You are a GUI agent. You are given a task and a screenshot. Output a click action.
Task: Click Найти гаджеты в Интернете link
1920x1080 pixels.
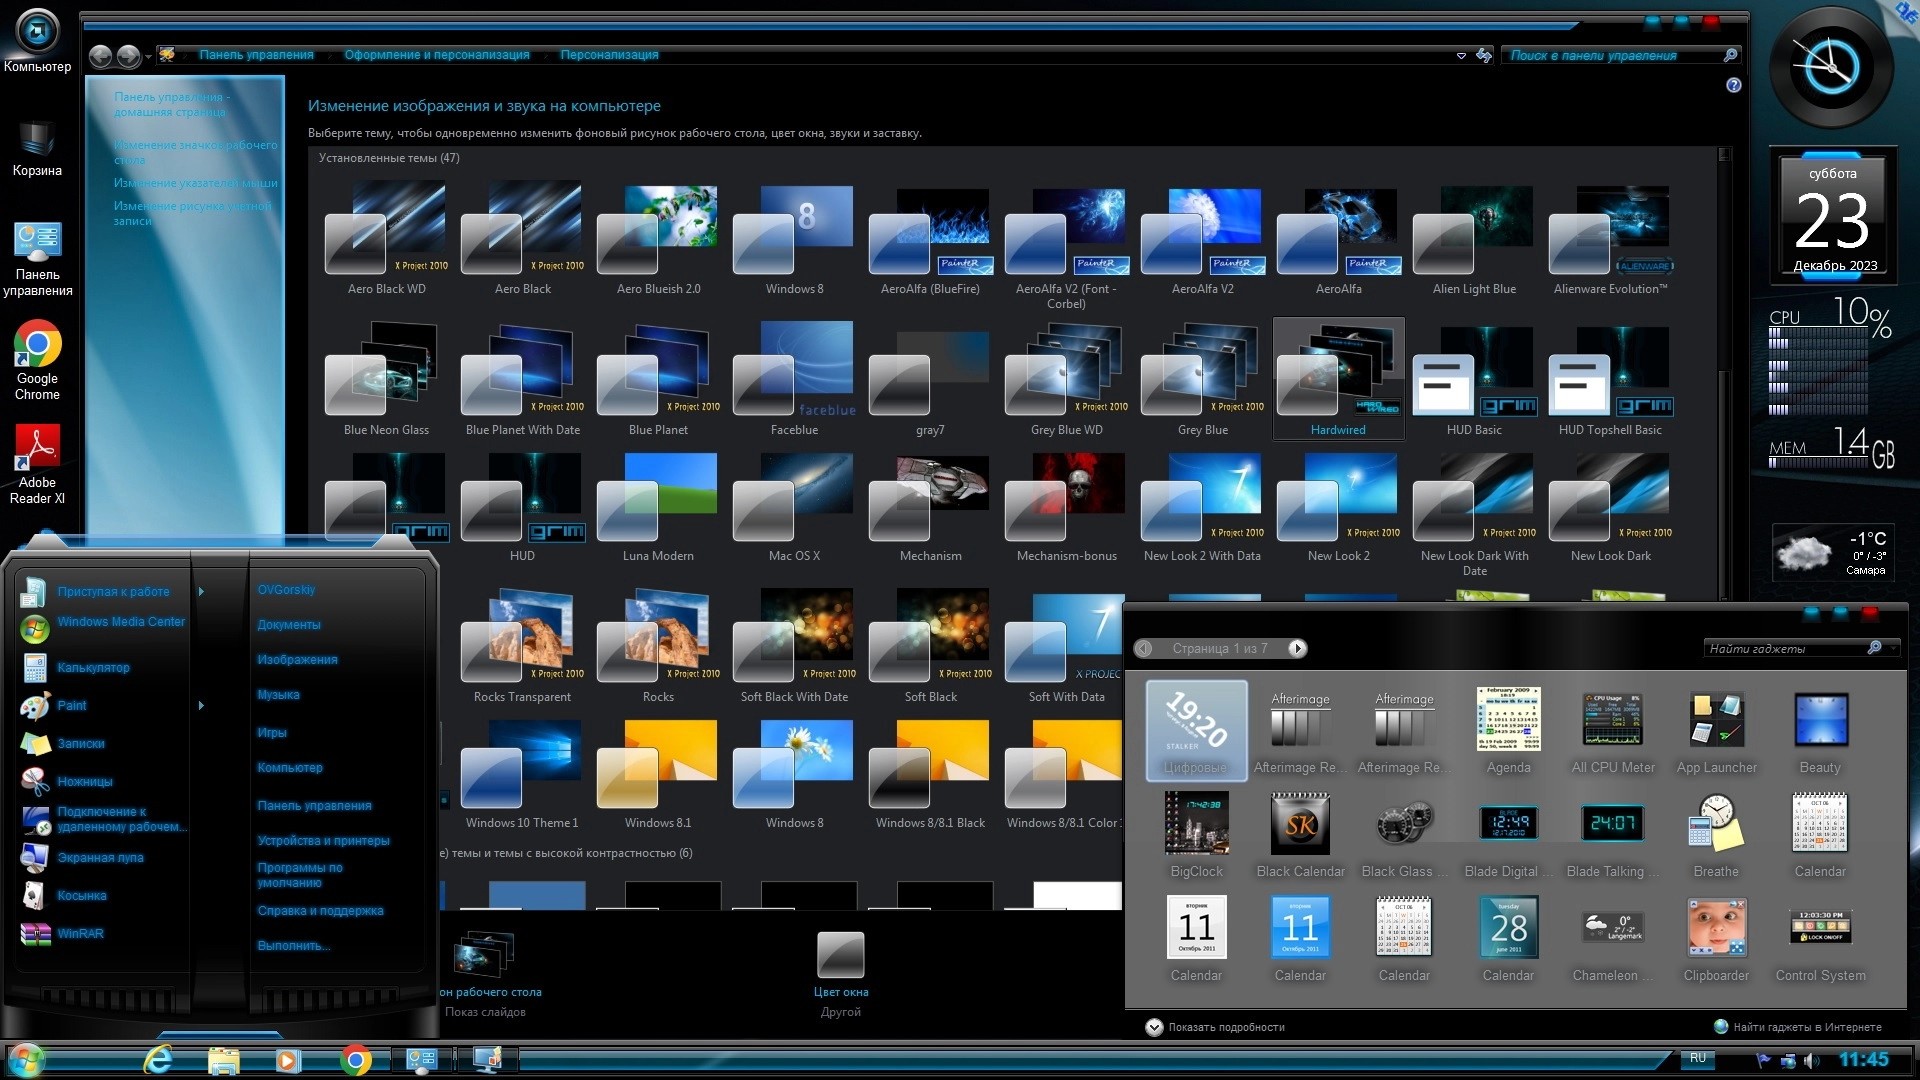(1806, 1027)
